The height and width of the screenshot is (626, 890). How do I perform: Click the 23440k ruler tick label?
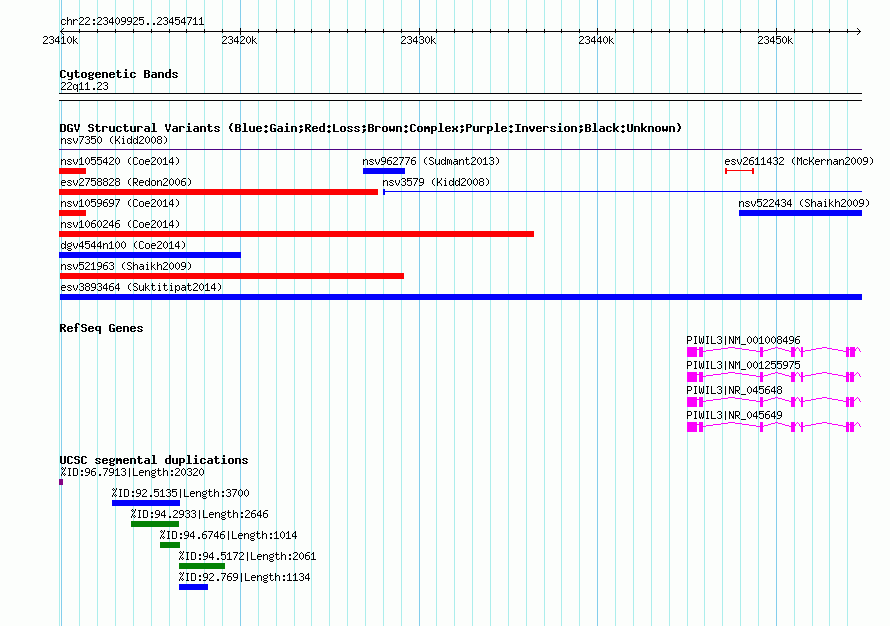coord(596,40)
